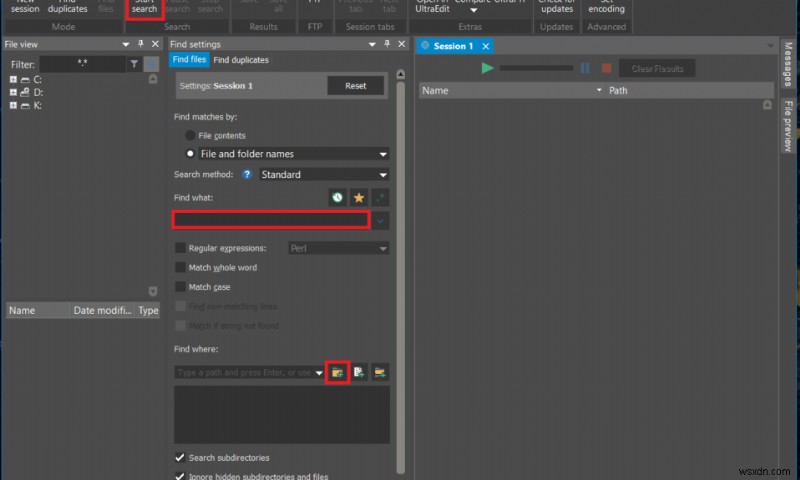Click the File view Filter input field
Image resolution: width=800 pixels, height=480 pixels.
coord(82,64)
